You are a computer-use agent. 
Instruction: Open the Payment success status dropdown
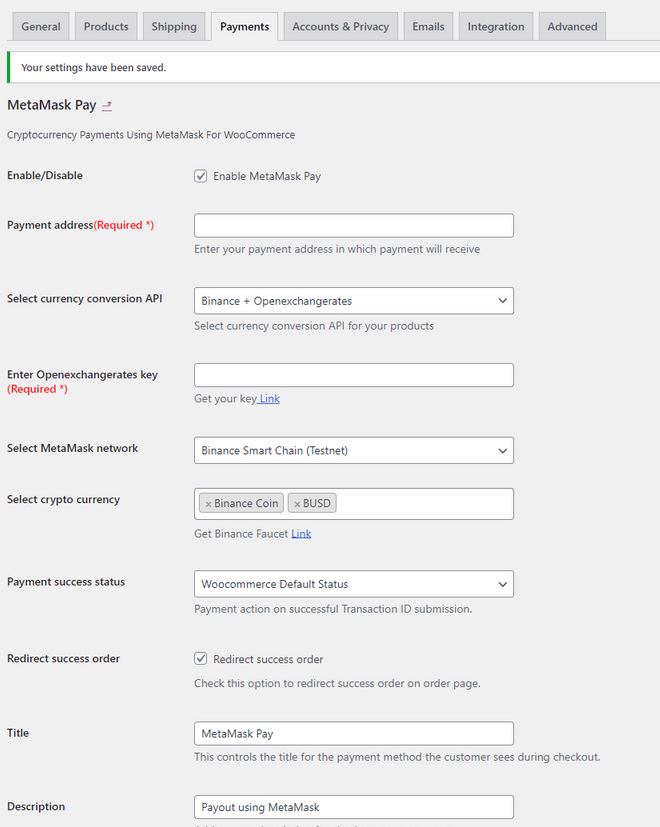pyautogui.click(x=353, y=584)
